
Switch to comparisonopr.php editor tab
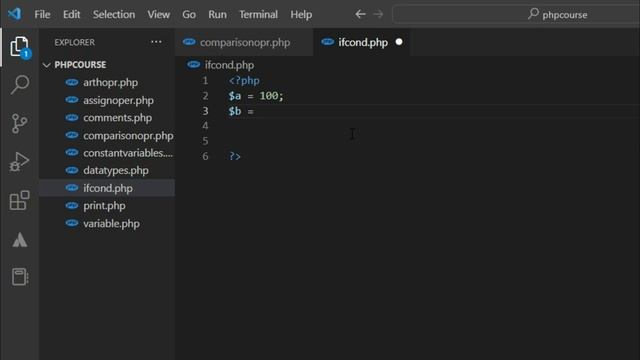(244, 42)
